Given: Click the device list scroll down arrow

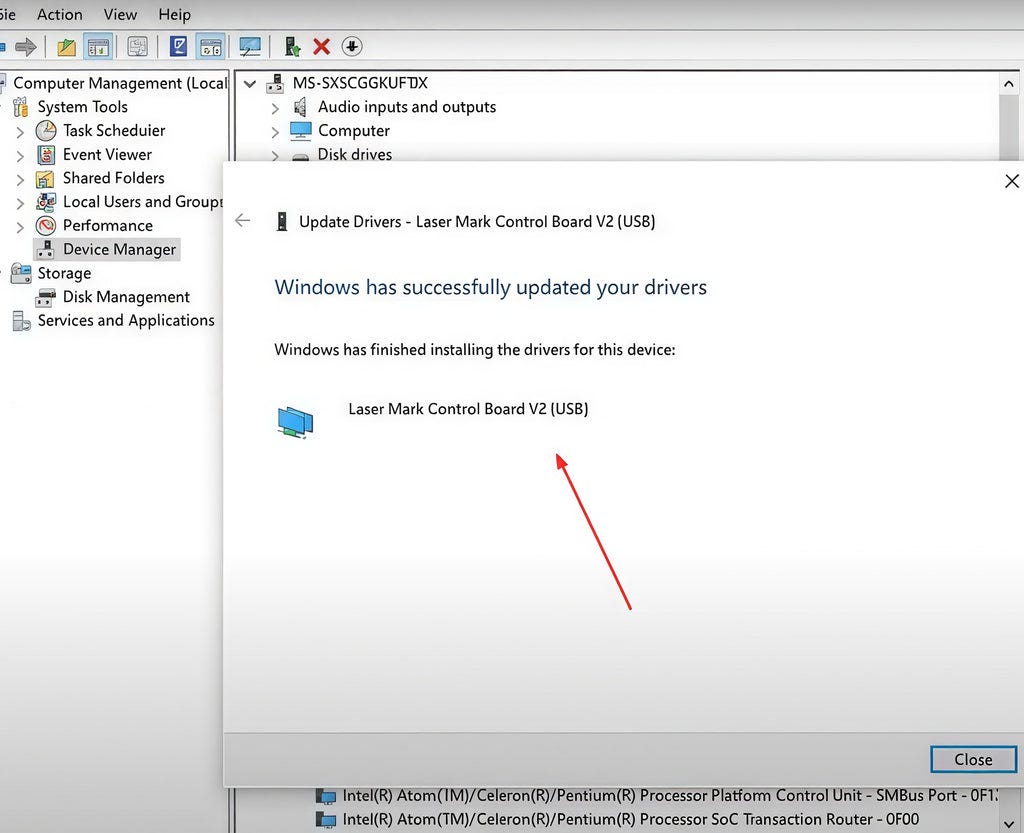Looking at the screenshot, I should coord(1008,824).
